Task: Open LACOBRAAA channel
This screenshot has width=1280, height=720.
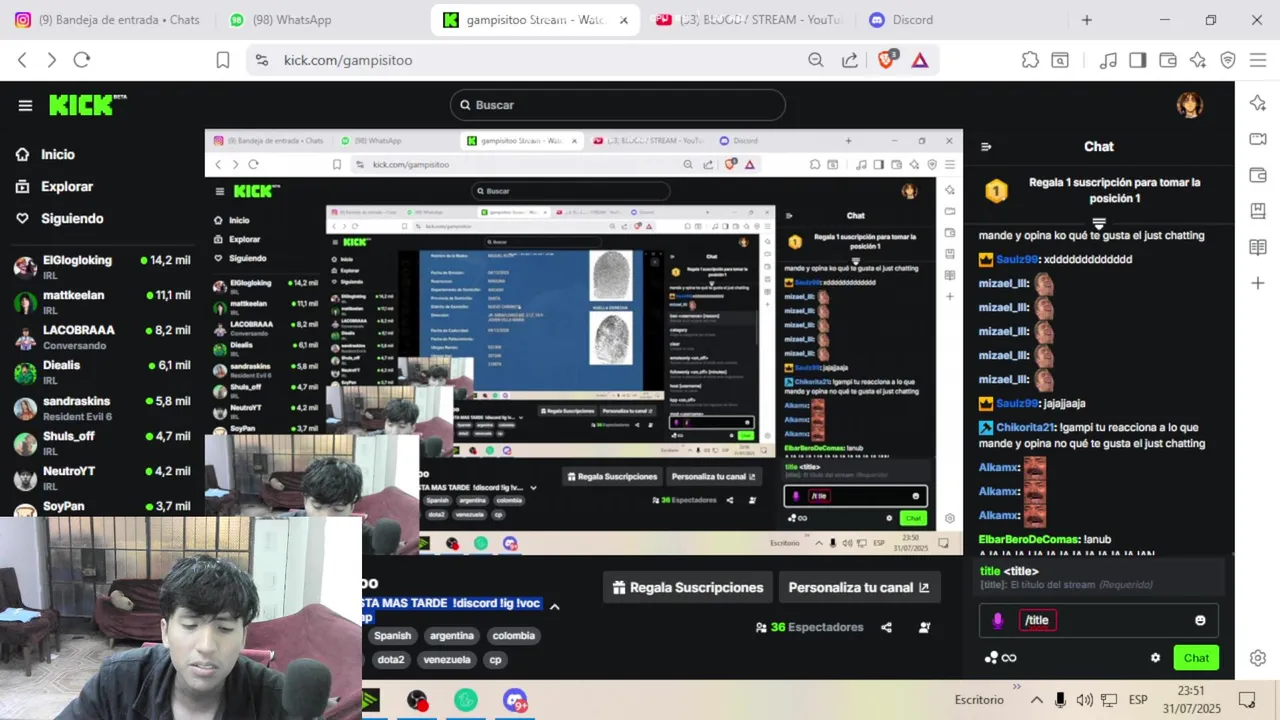Action: [102, 336]
